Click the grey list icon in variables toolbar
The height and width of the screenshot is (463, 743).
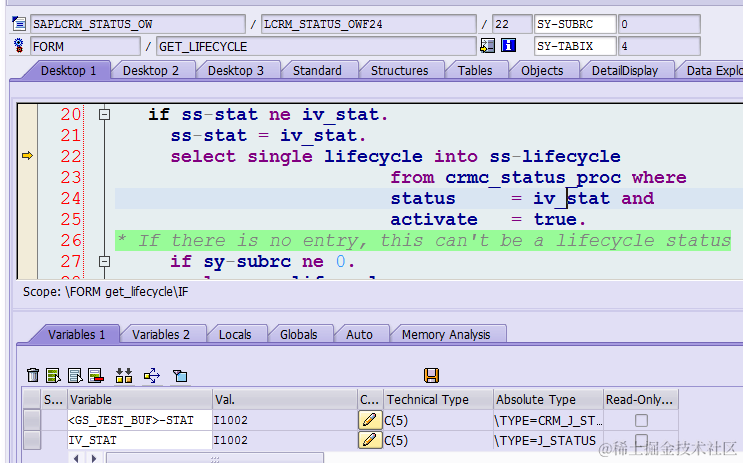[75, 375]
